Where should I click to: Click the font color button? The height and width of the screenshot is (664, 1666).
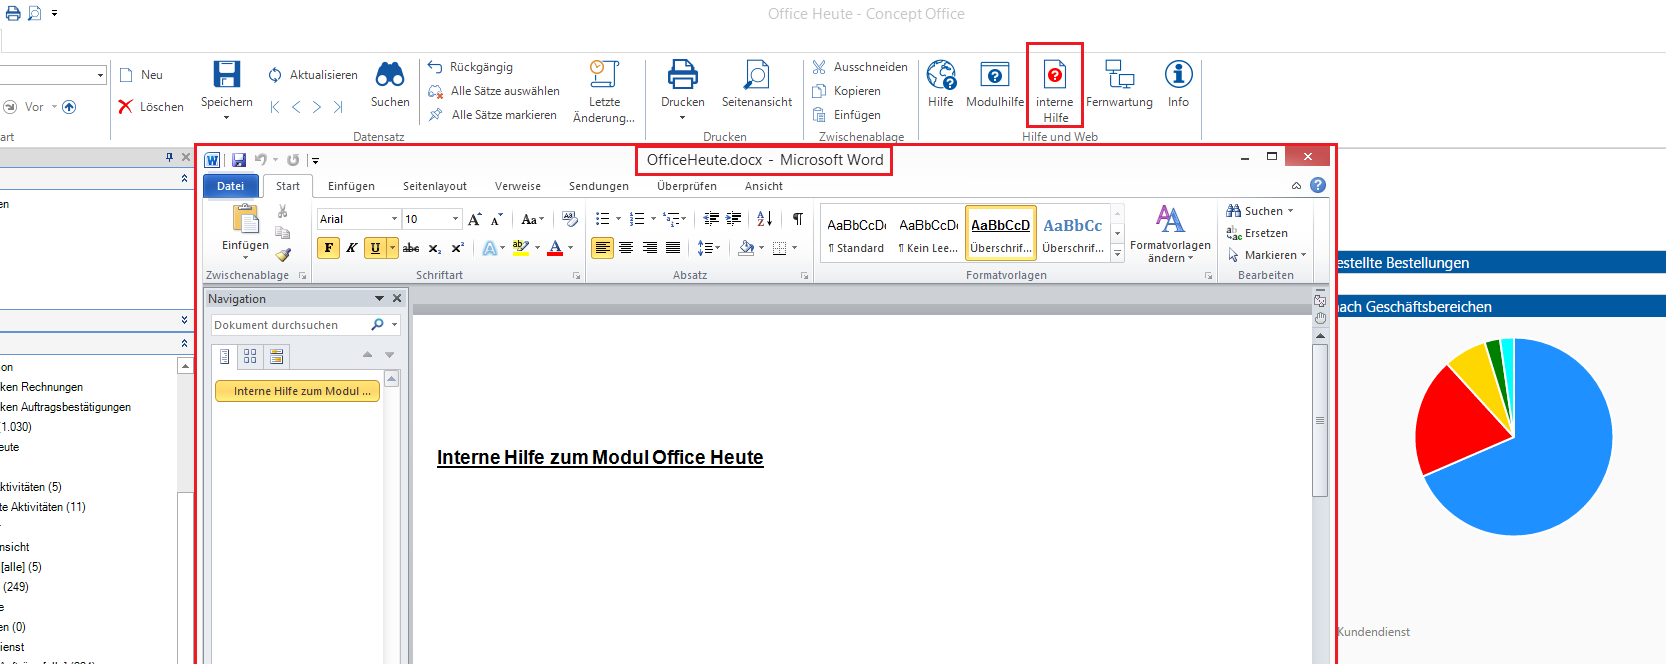point(555,248)
